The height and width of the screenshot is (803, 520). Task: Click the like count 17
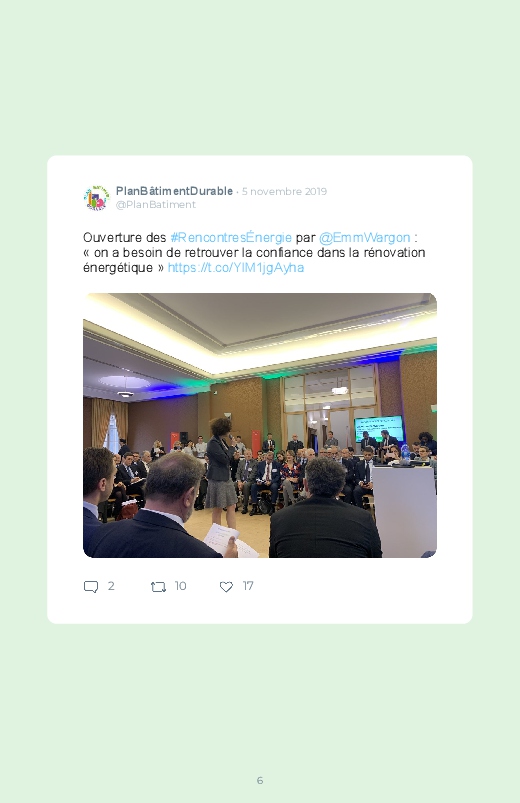tap(248, 586)
